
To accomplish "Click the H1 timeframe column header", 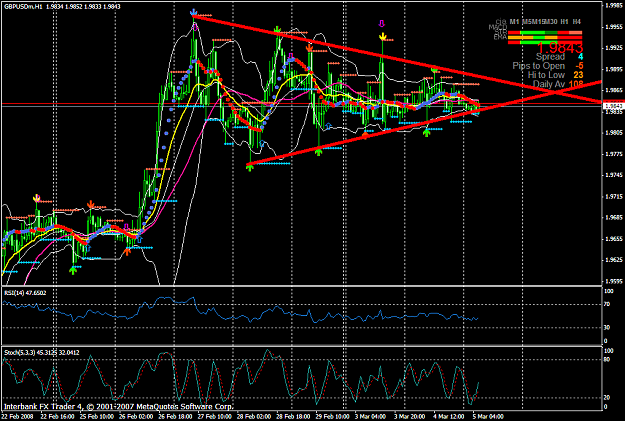I will pos(564,22).
